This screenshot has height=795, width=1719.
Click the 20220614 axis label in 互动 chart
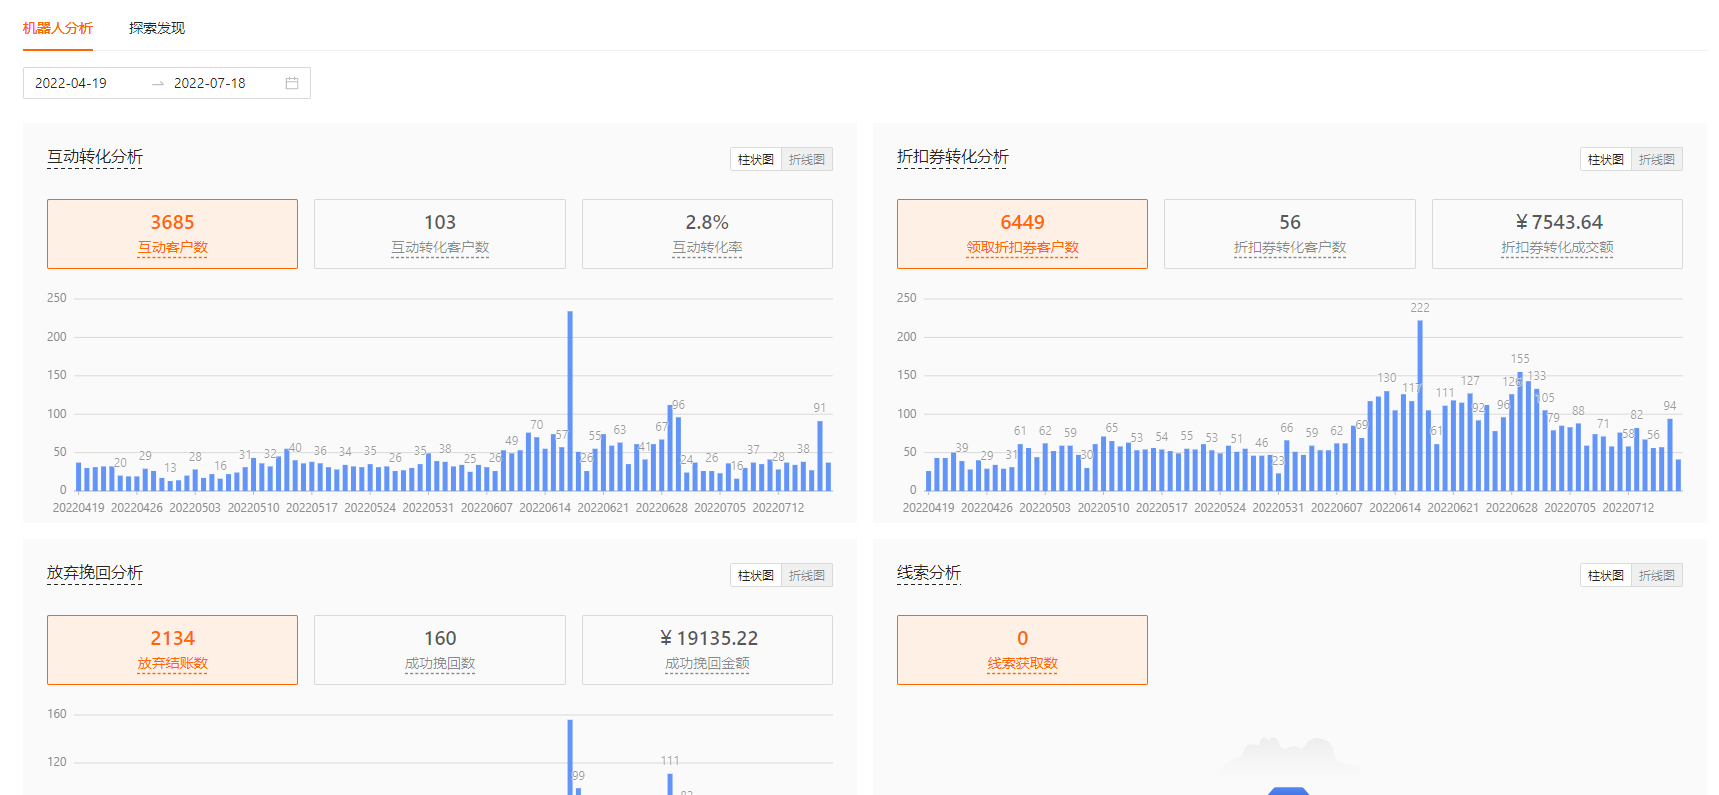pyautogui.click(x=545, y=508)
